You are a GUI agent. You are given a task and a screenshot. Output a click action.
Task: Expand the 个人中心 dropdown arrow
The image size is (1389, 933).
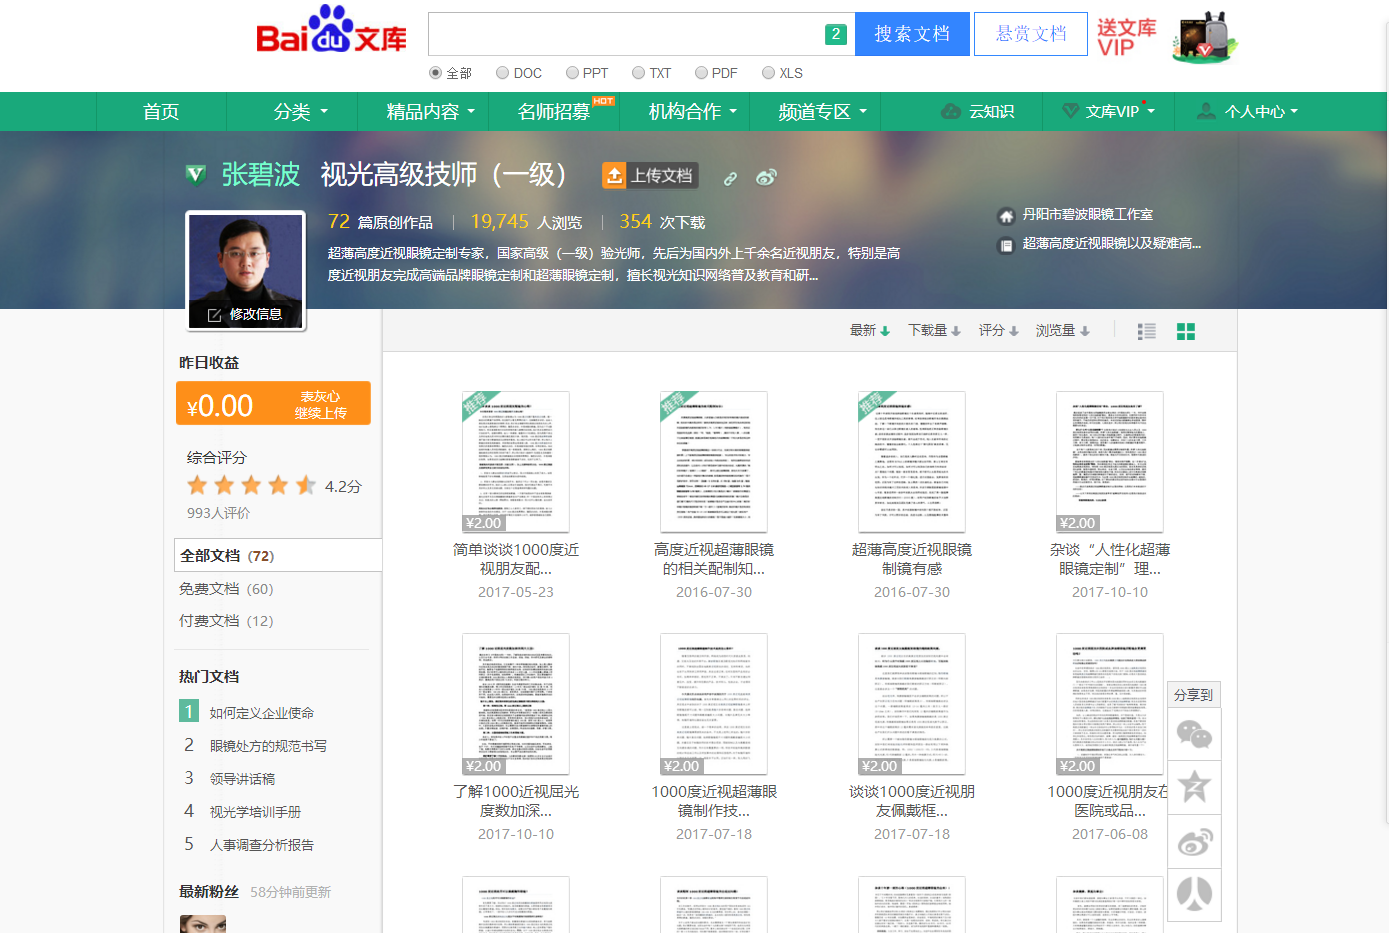point(1294,112)
